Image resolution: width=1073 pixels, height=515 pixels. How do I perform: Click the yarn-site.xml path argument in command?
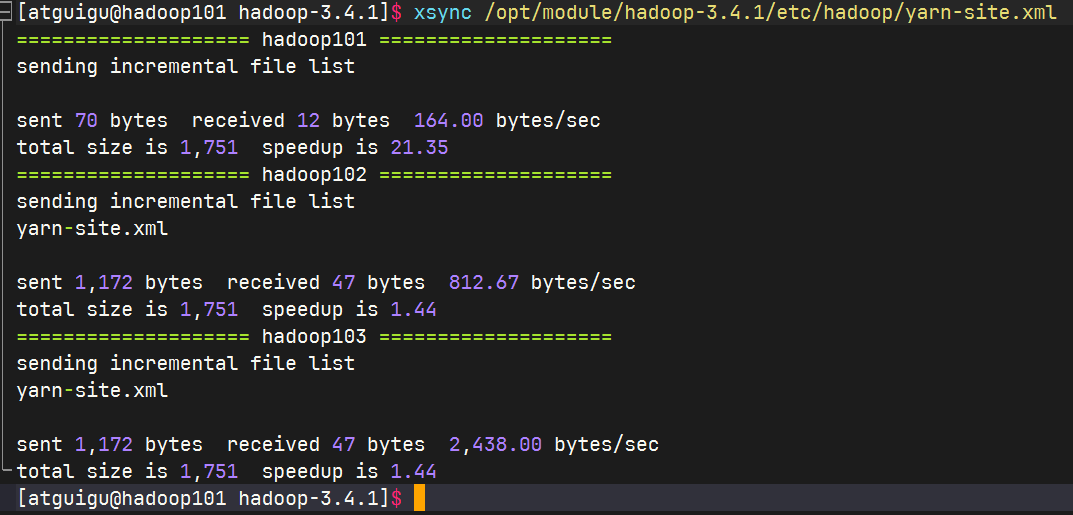pos(771,12)
